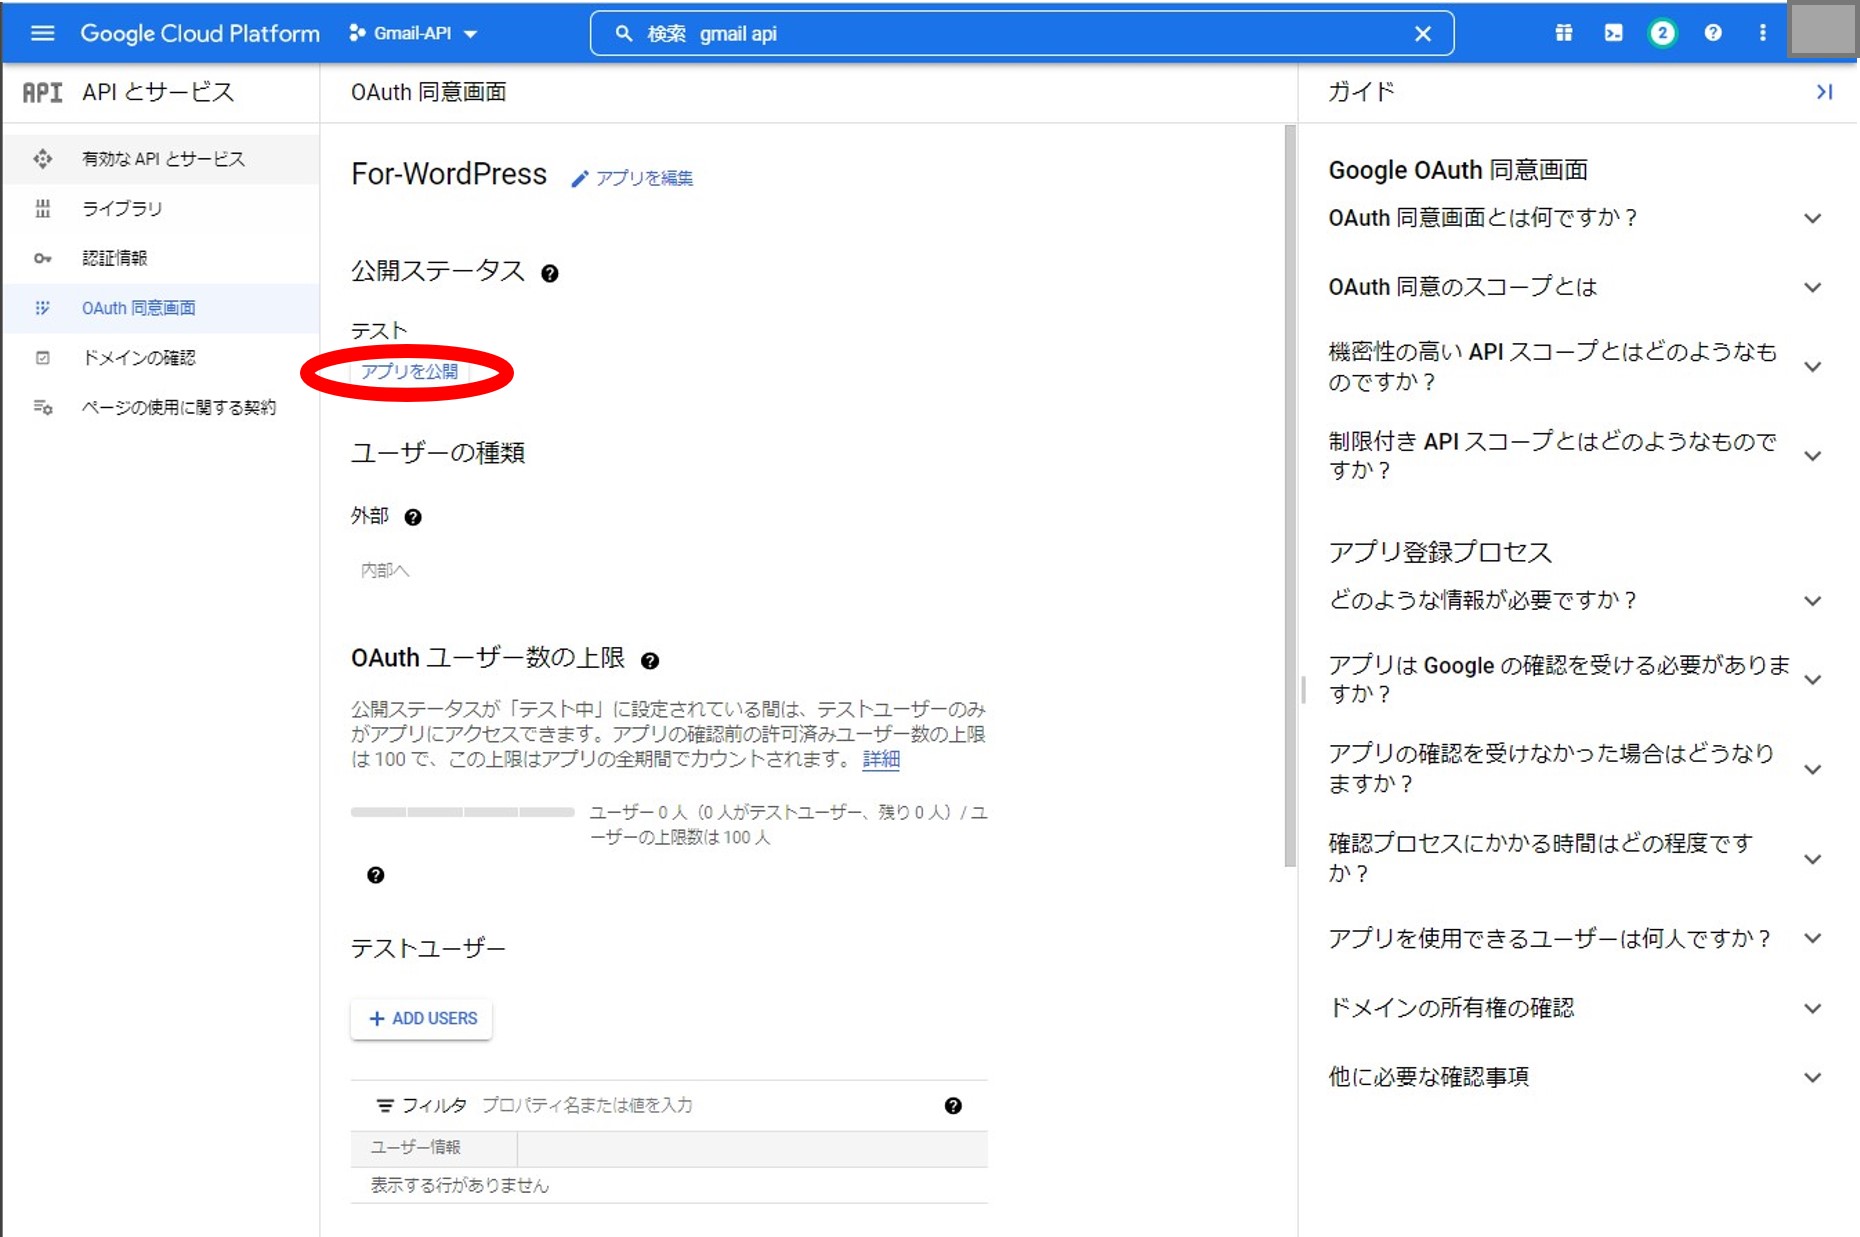Image resolution: width=1860 pixels, height=1237 pixels.
Task: Click the user count progress bar
Action: (x=462, y=812)
